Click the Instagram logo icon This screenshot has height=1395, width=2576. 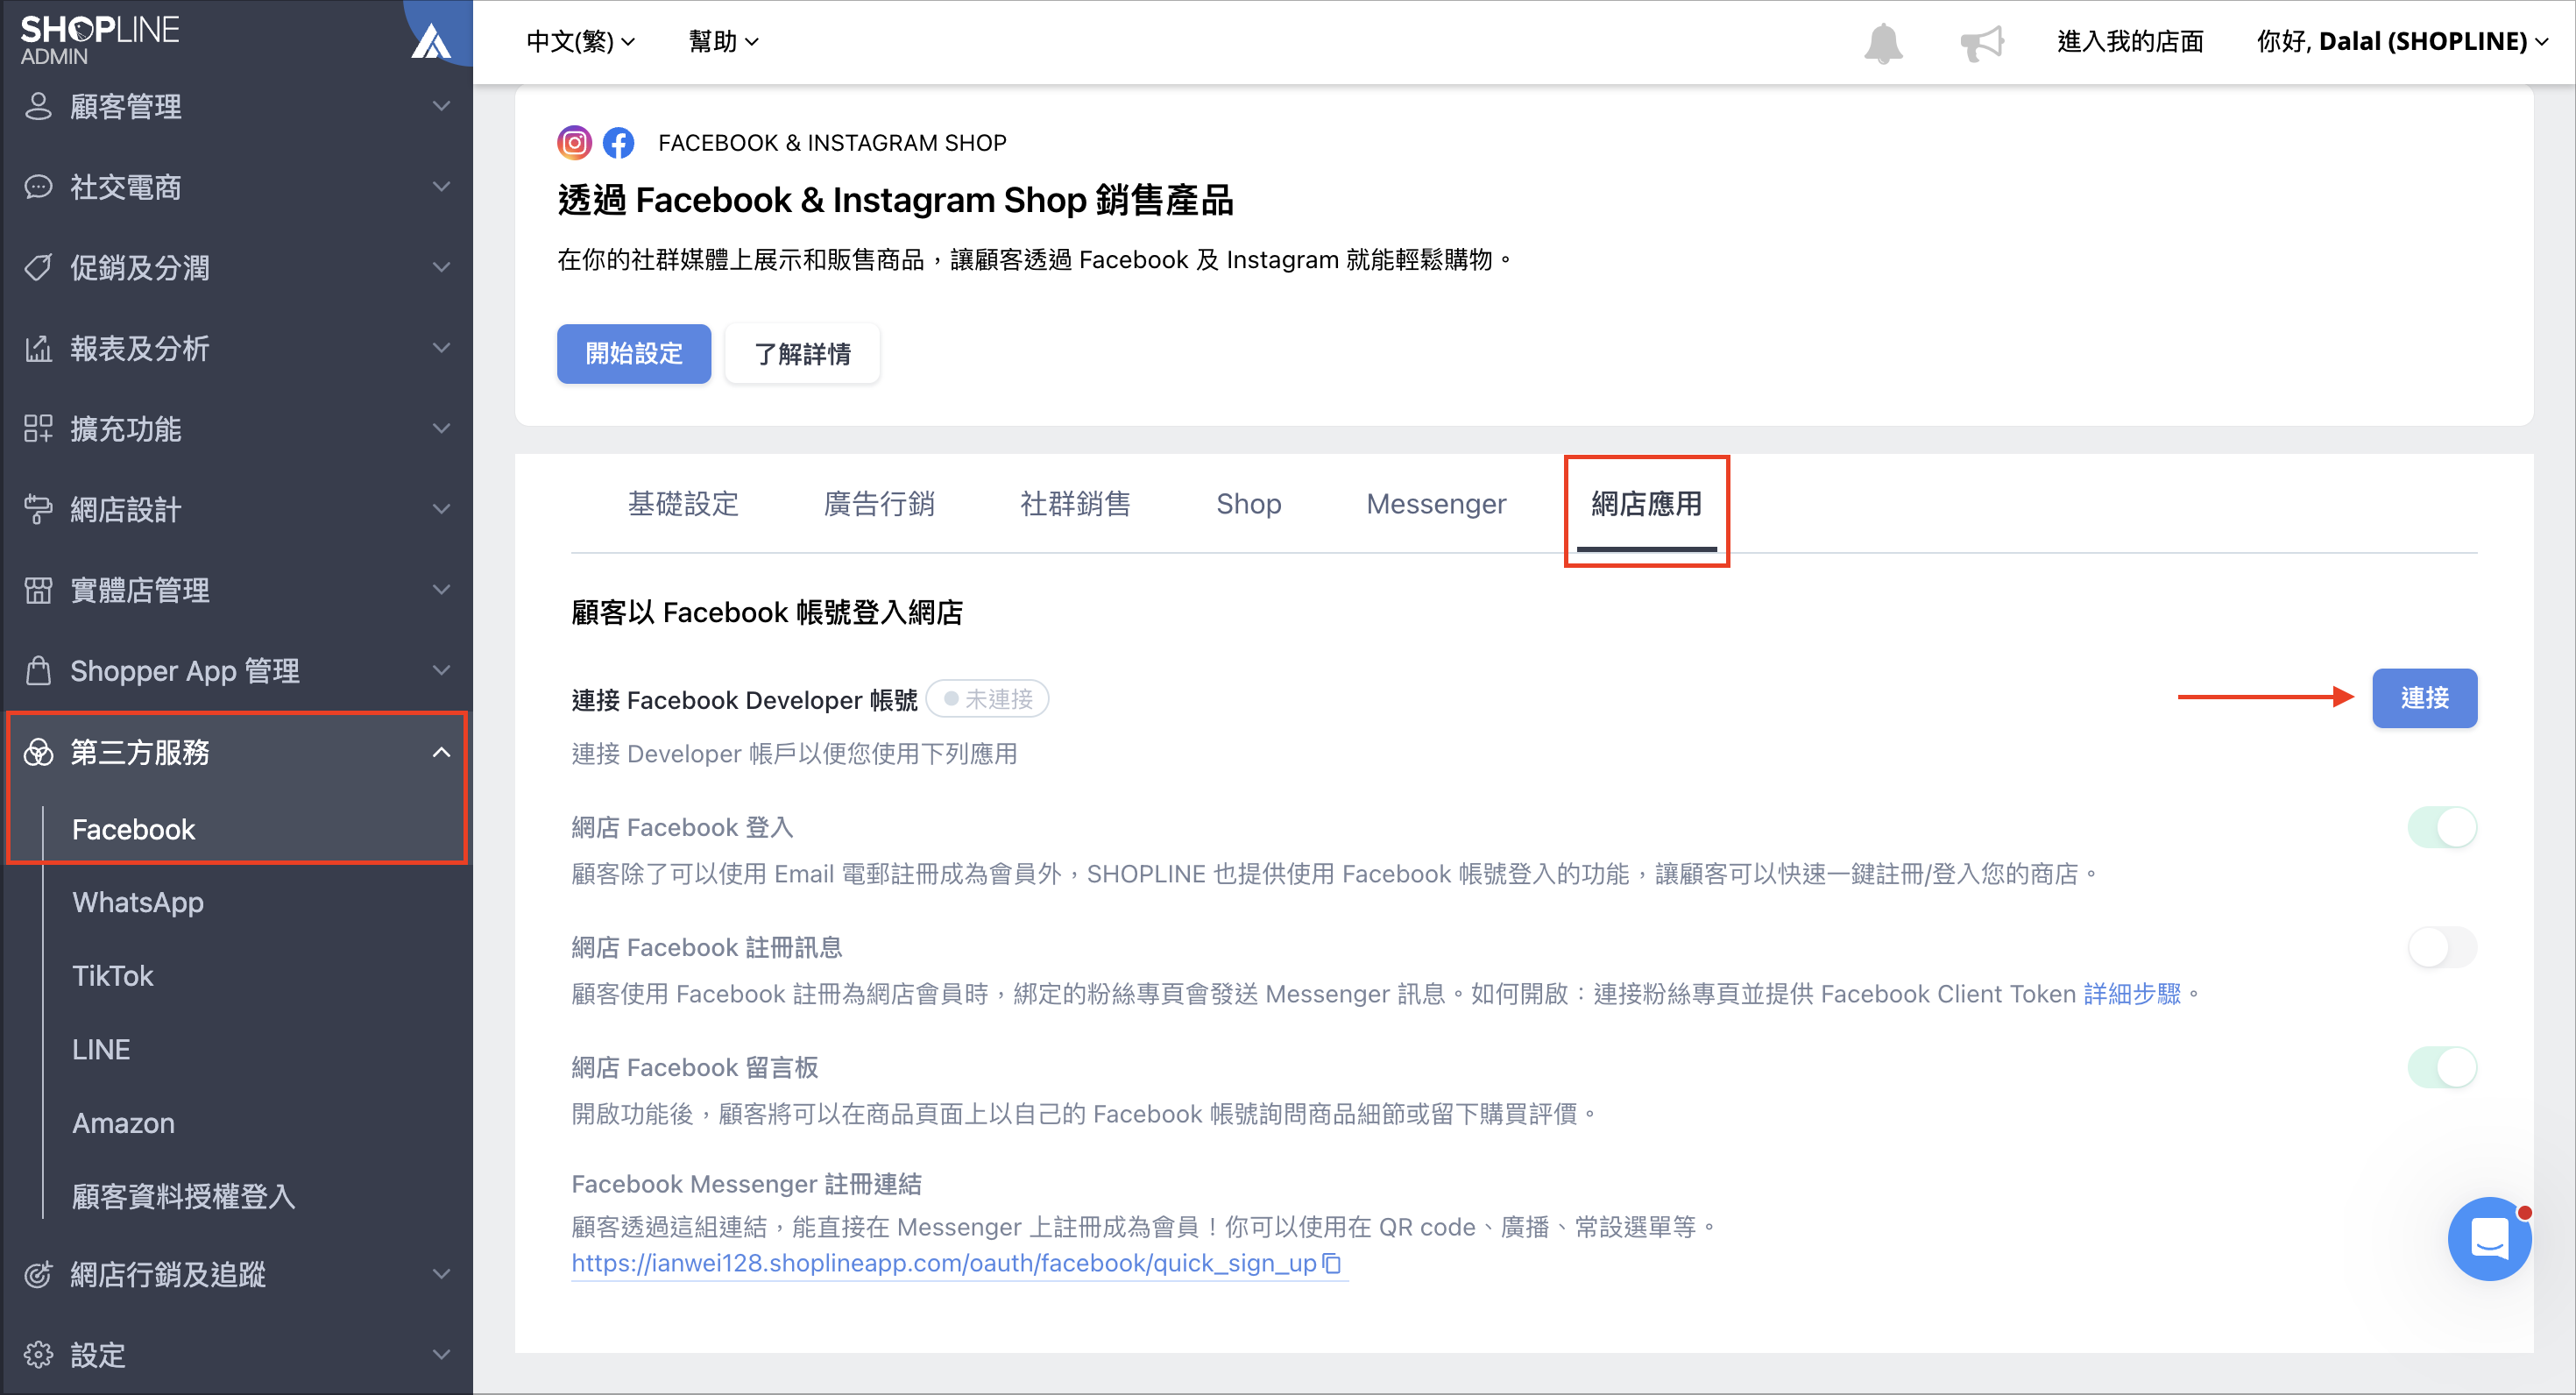click(574, 143)
